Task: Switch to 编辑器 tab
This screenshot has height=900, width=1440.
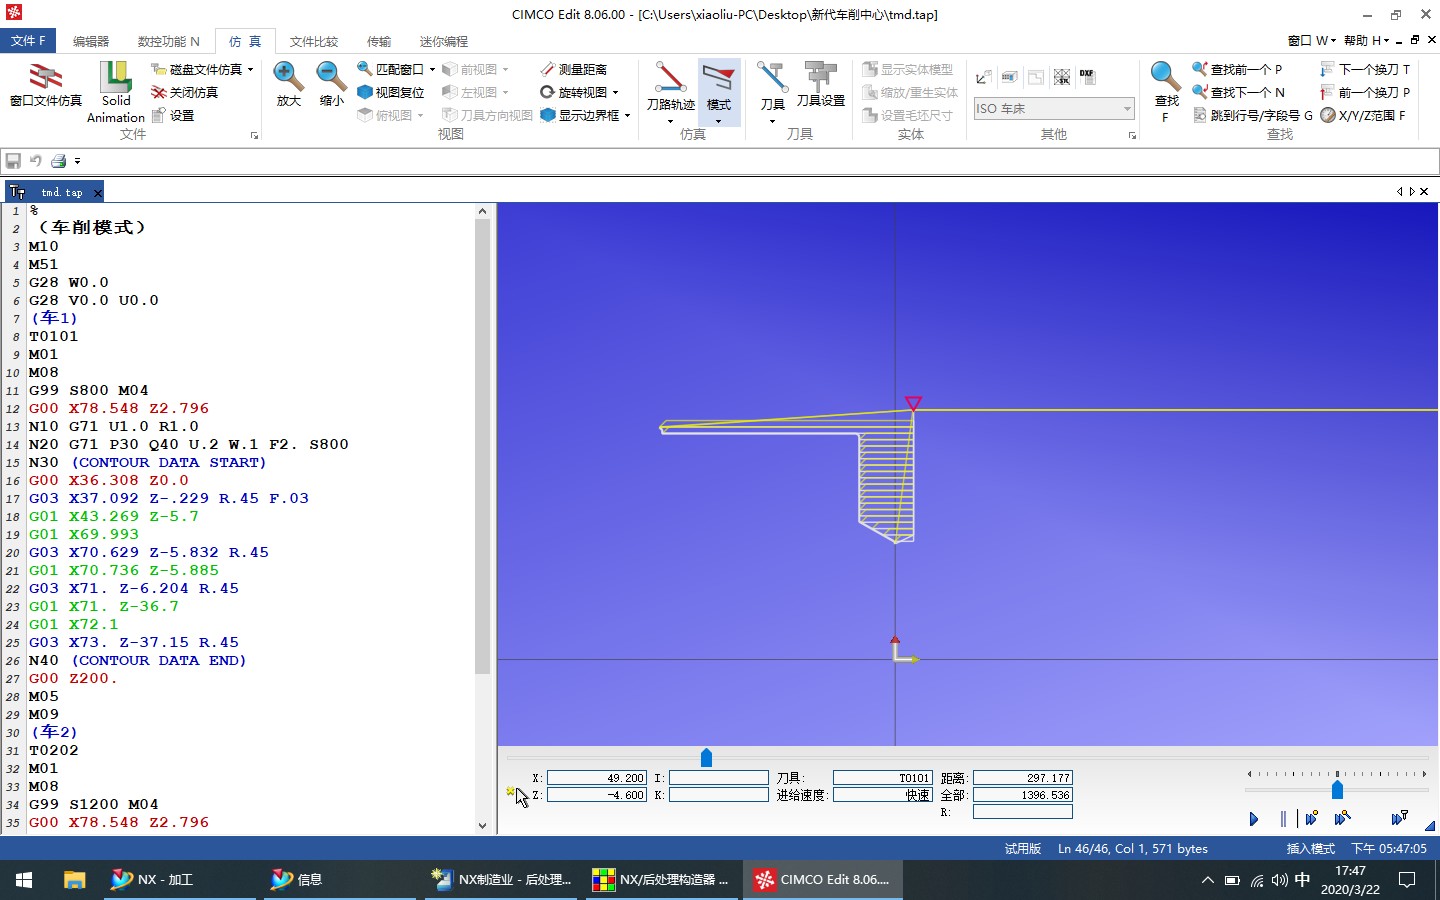Action: 91,41
